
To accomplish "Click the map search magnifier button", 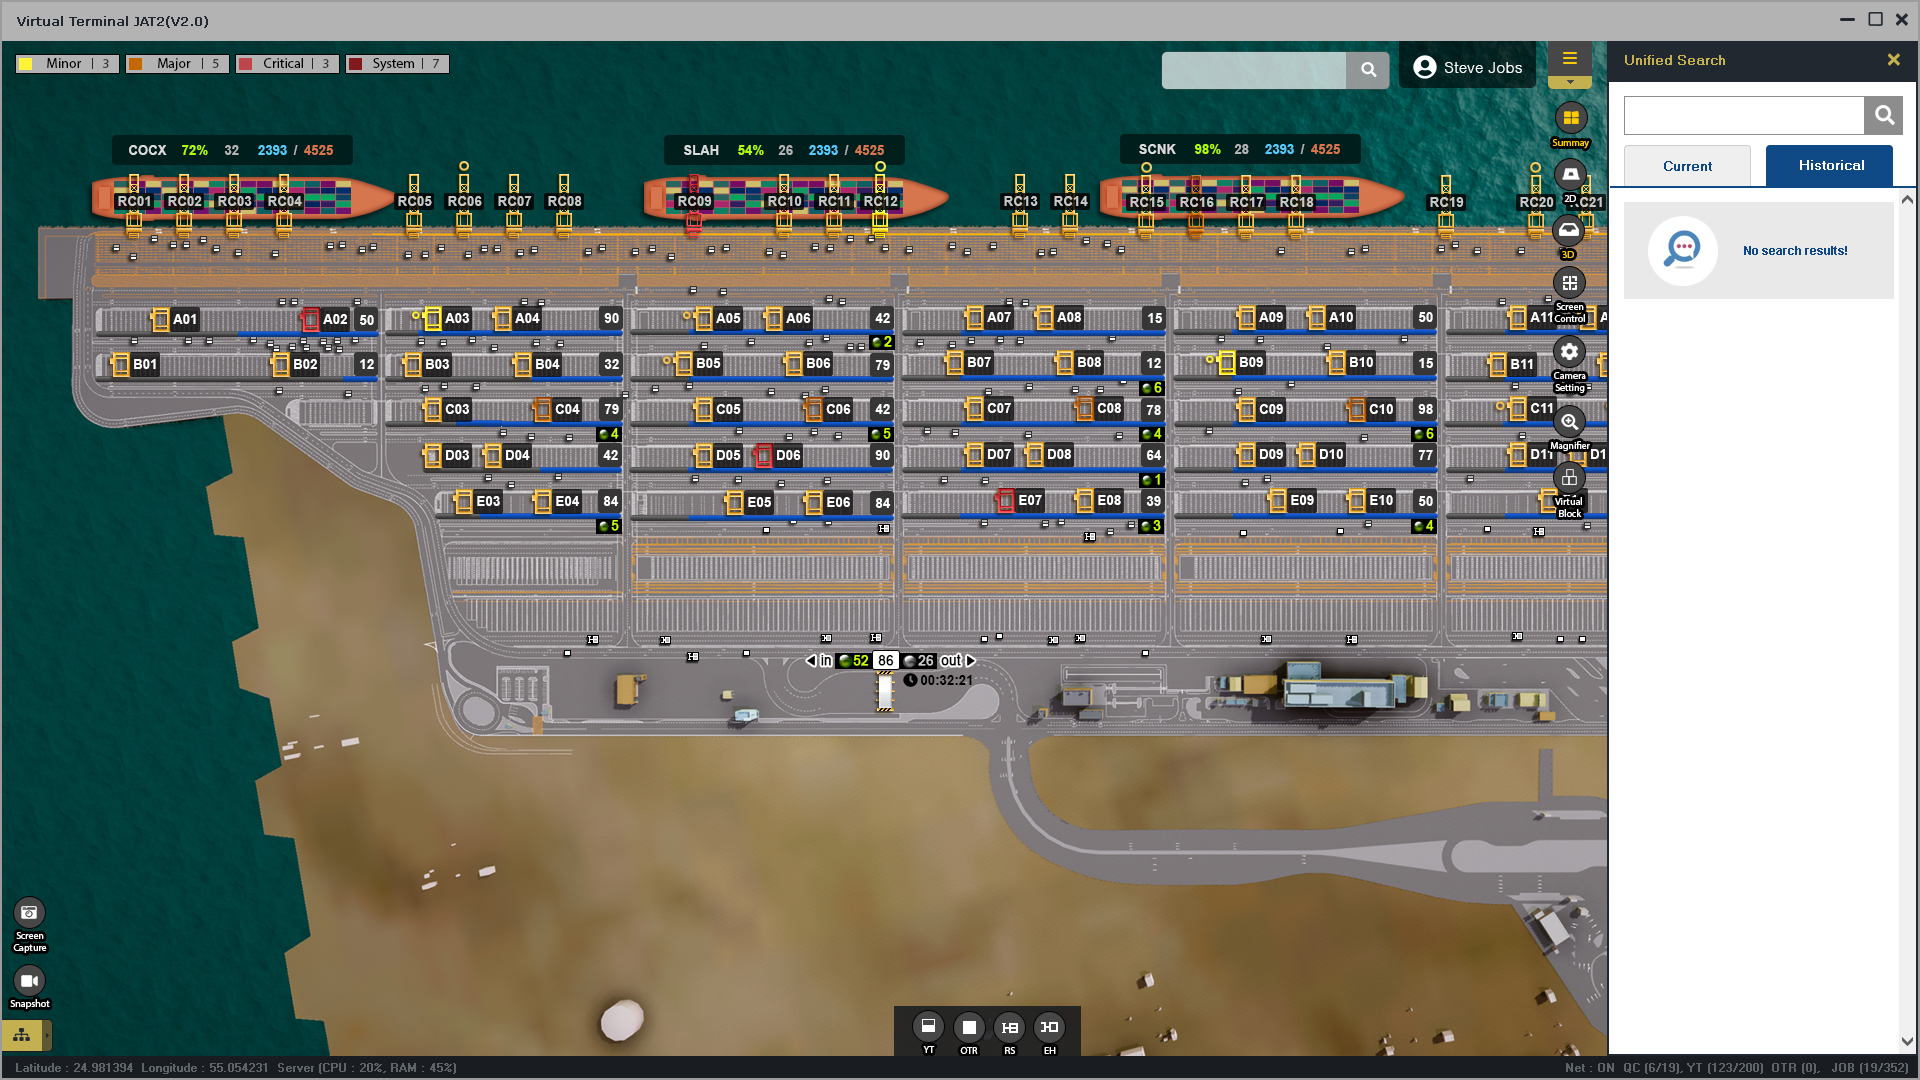I will (1368, 70).
